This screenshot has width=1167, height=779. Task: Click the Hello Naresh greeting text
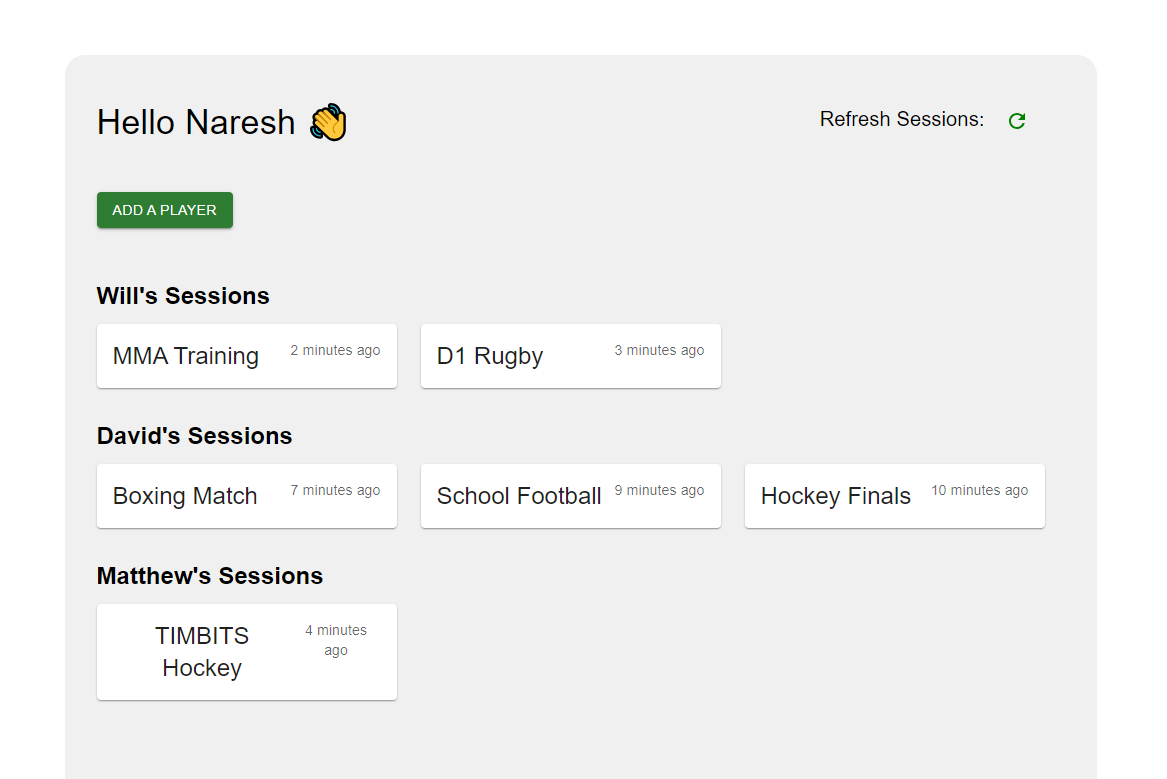[x=196, y=122]
